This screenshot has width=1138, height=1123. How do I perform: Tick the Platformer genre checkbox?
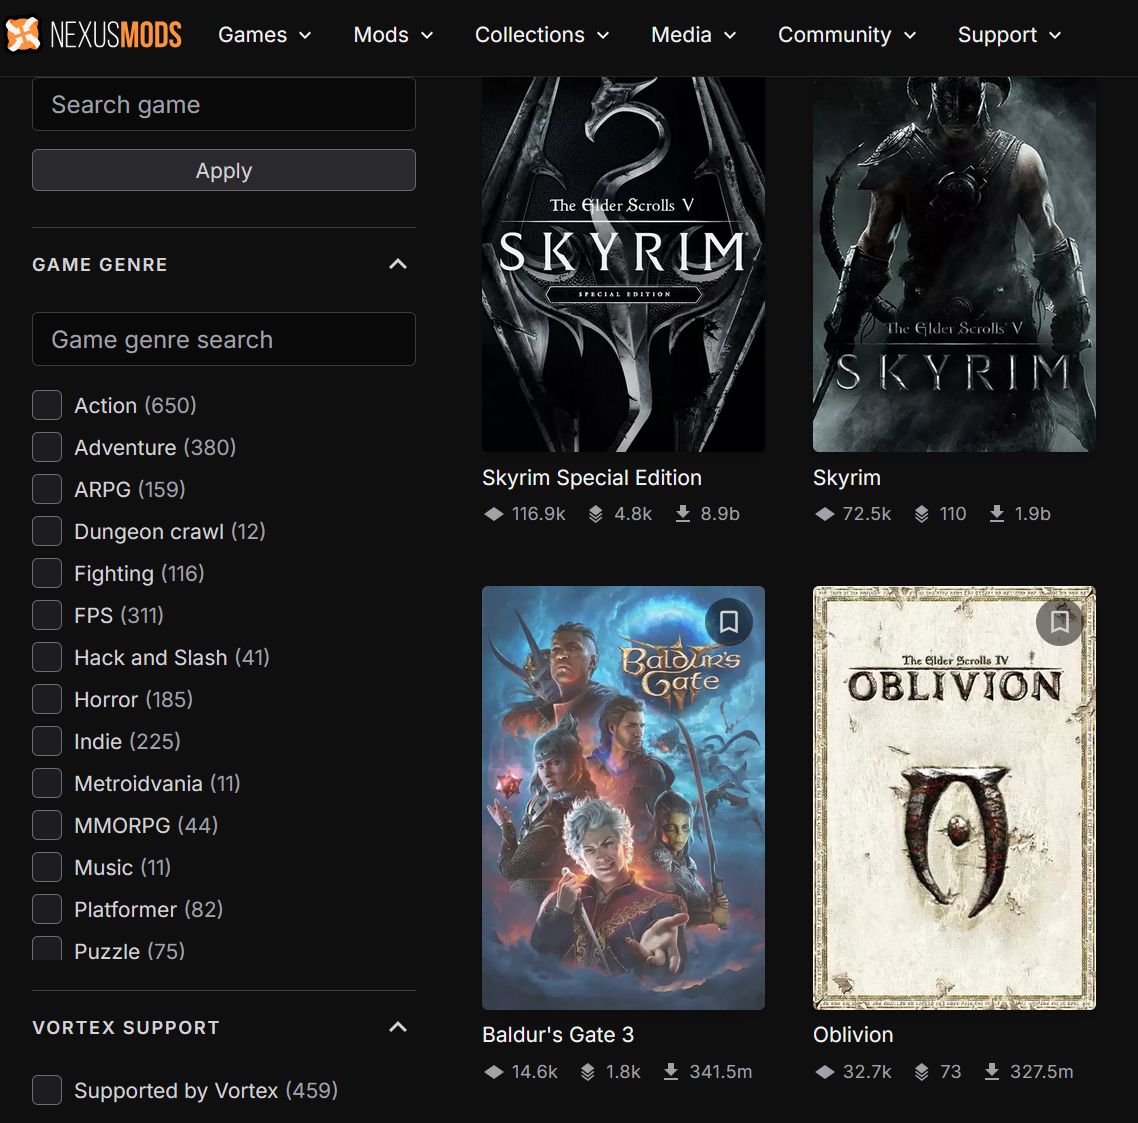pos(47,910)
